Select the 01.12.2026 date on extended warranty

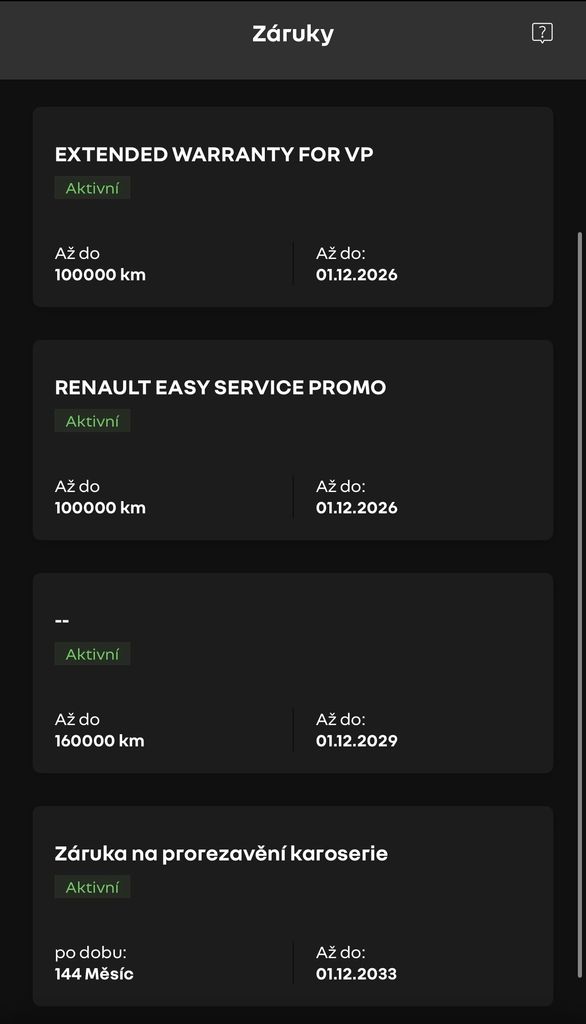click(x=355, y=274)
